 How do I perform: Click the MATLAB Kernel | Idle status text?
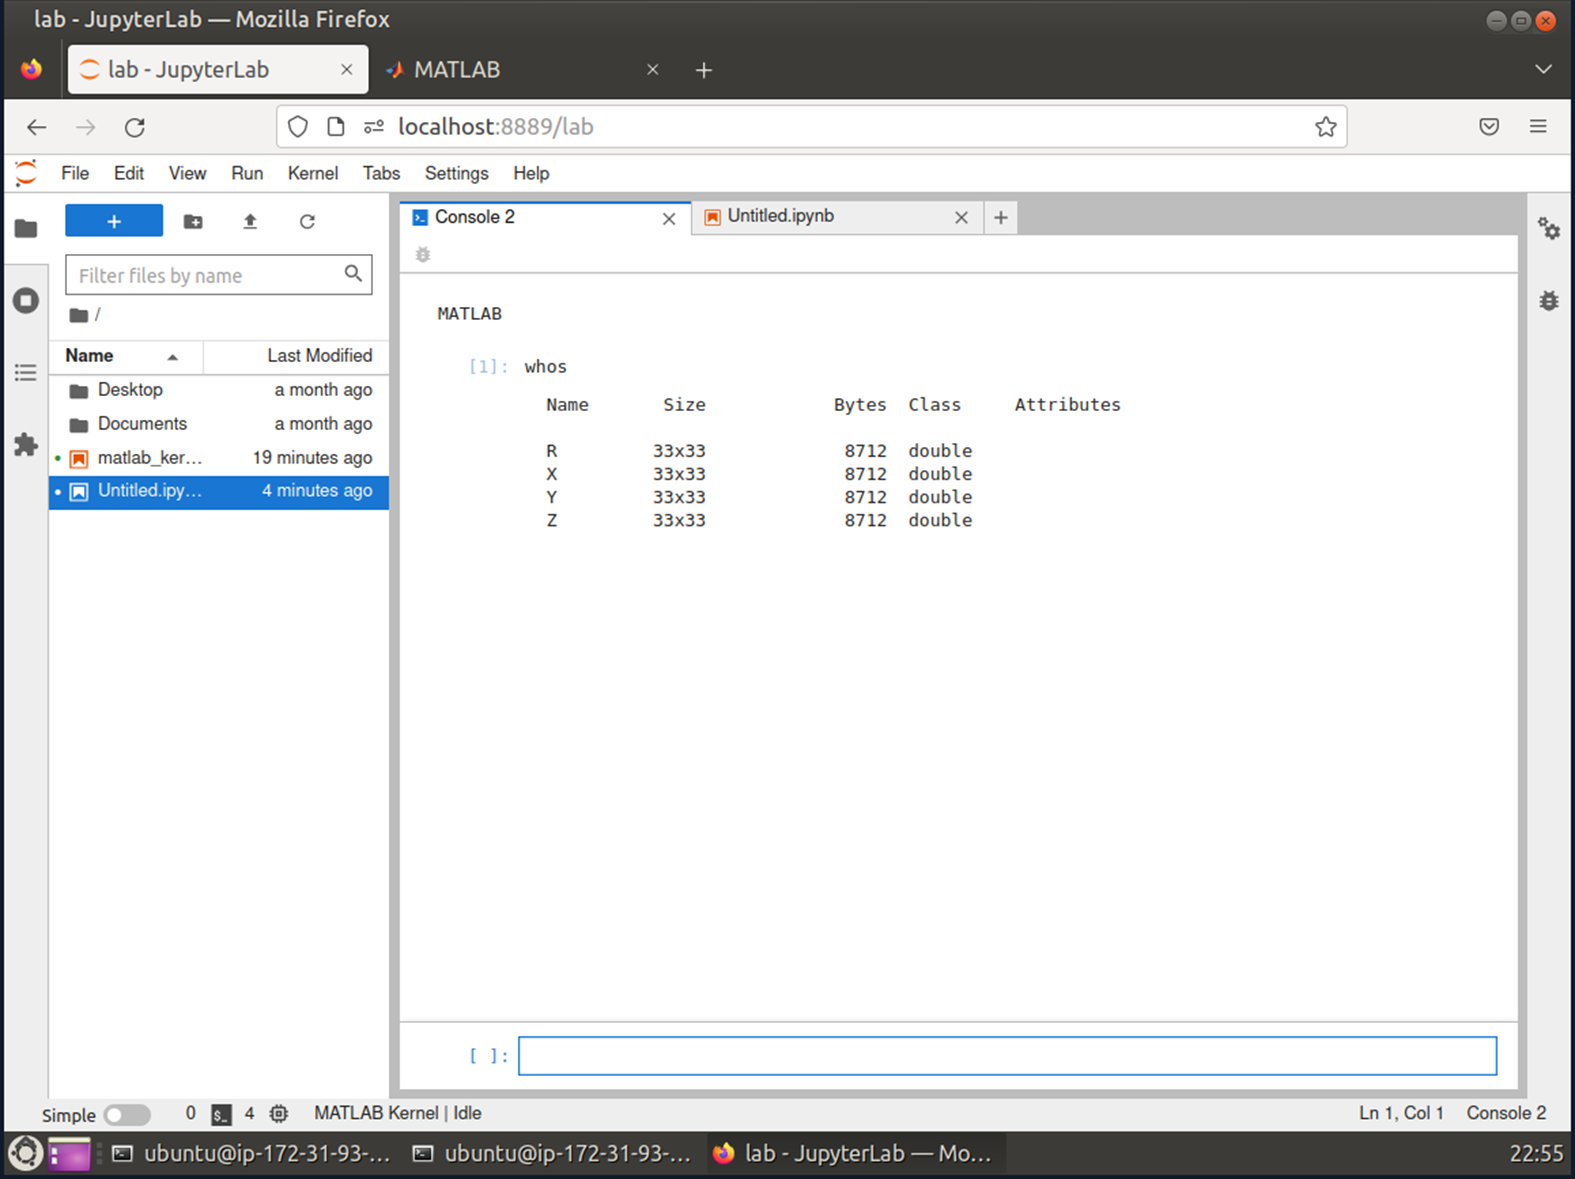(397, 1113)
